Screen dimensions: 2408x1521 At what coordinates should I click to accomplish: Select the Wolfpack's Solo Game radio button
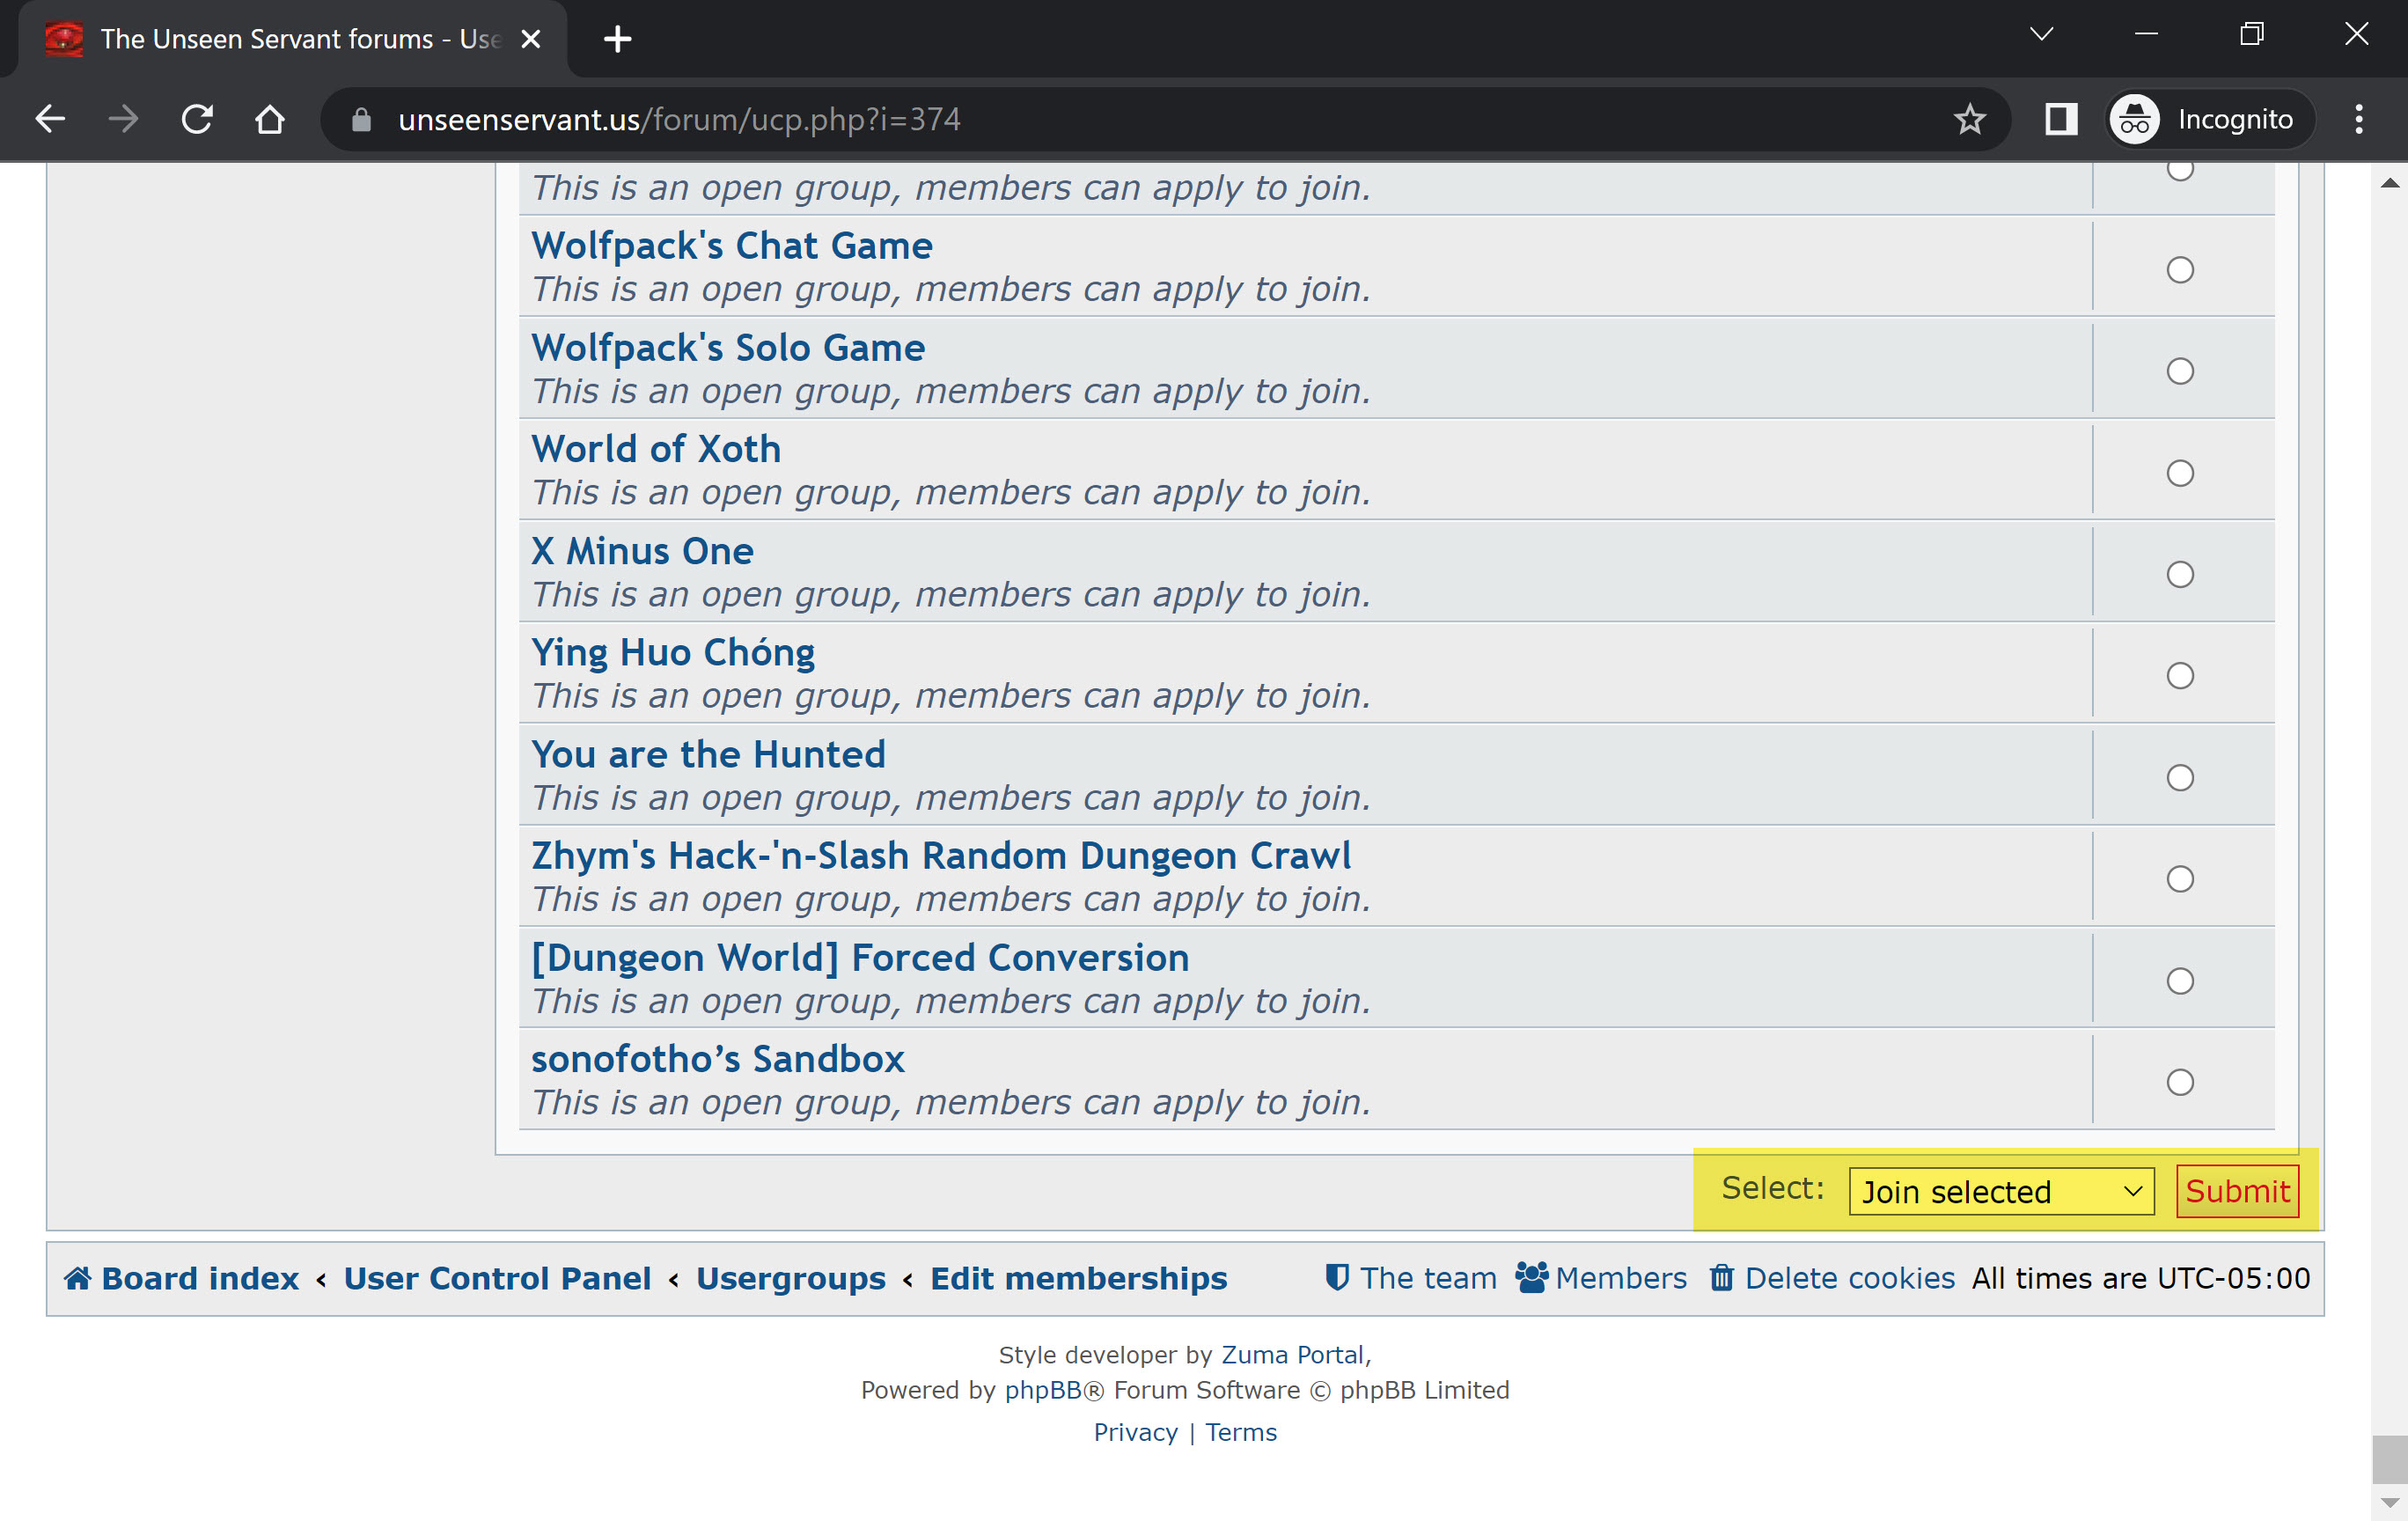point(2180,371)
